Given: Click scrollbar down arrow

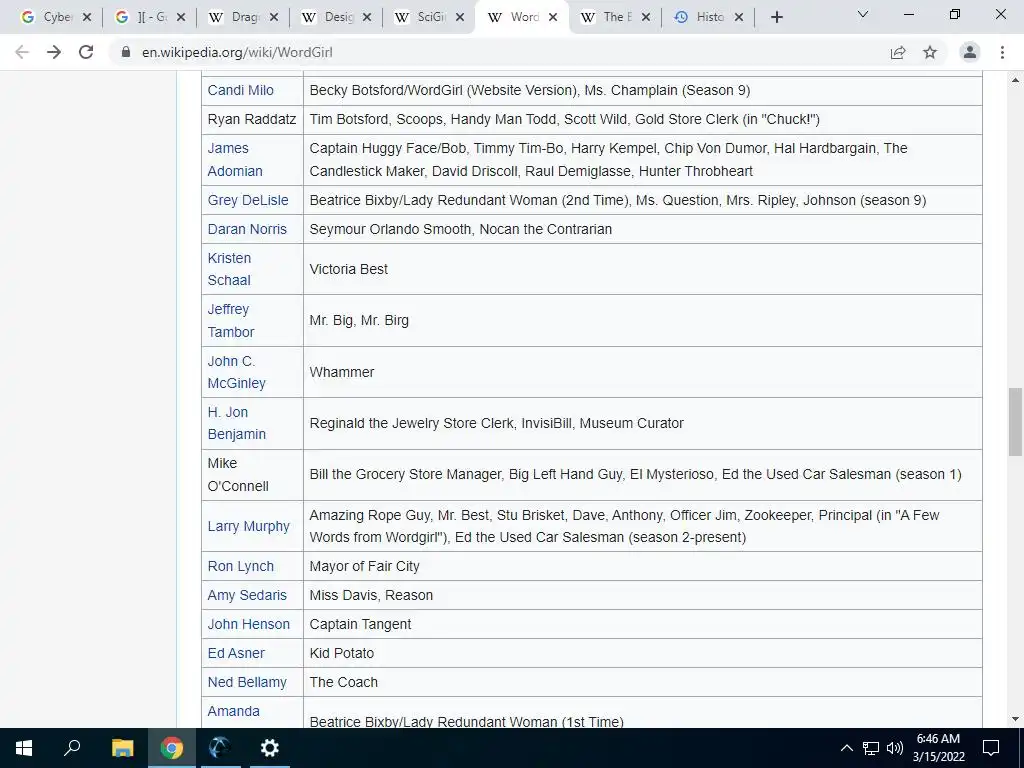Looking at the screenshot, I should (1015, 719).
